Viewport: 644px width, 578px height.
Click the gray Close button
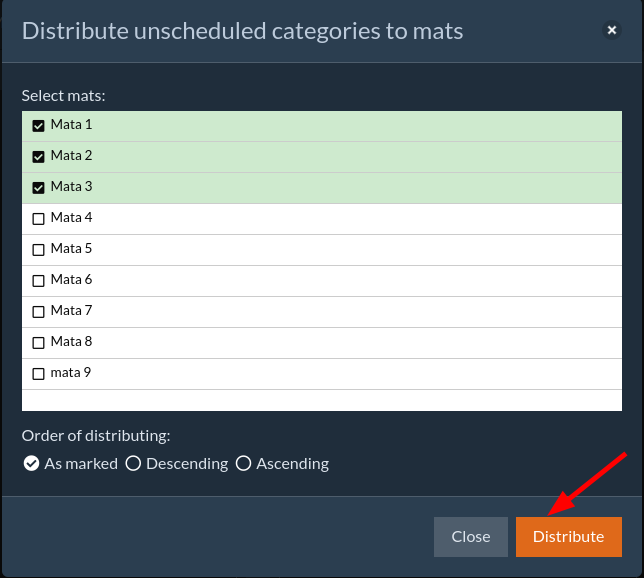click(470, 537)
